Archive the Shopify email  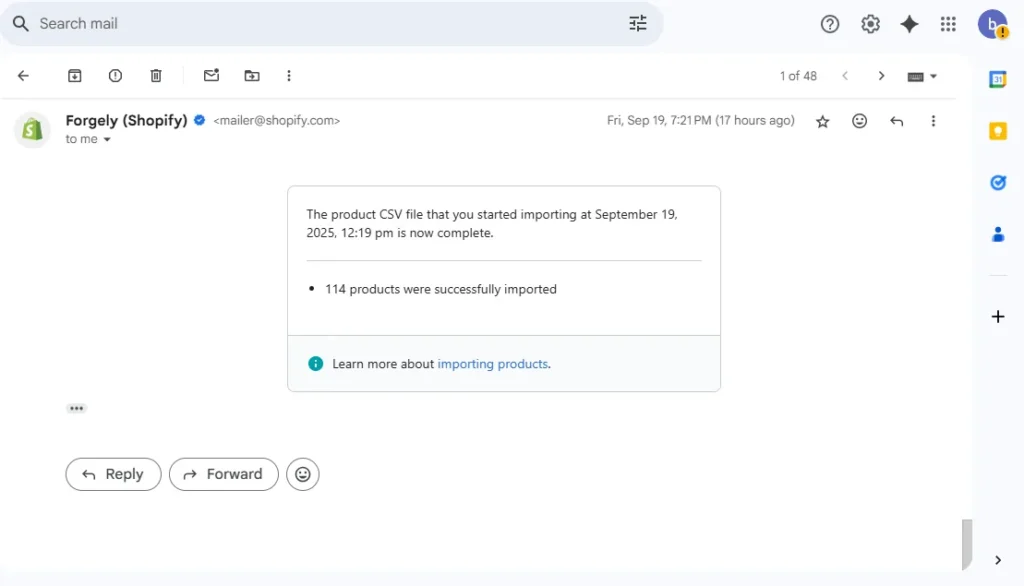click(x=74, y=75)
